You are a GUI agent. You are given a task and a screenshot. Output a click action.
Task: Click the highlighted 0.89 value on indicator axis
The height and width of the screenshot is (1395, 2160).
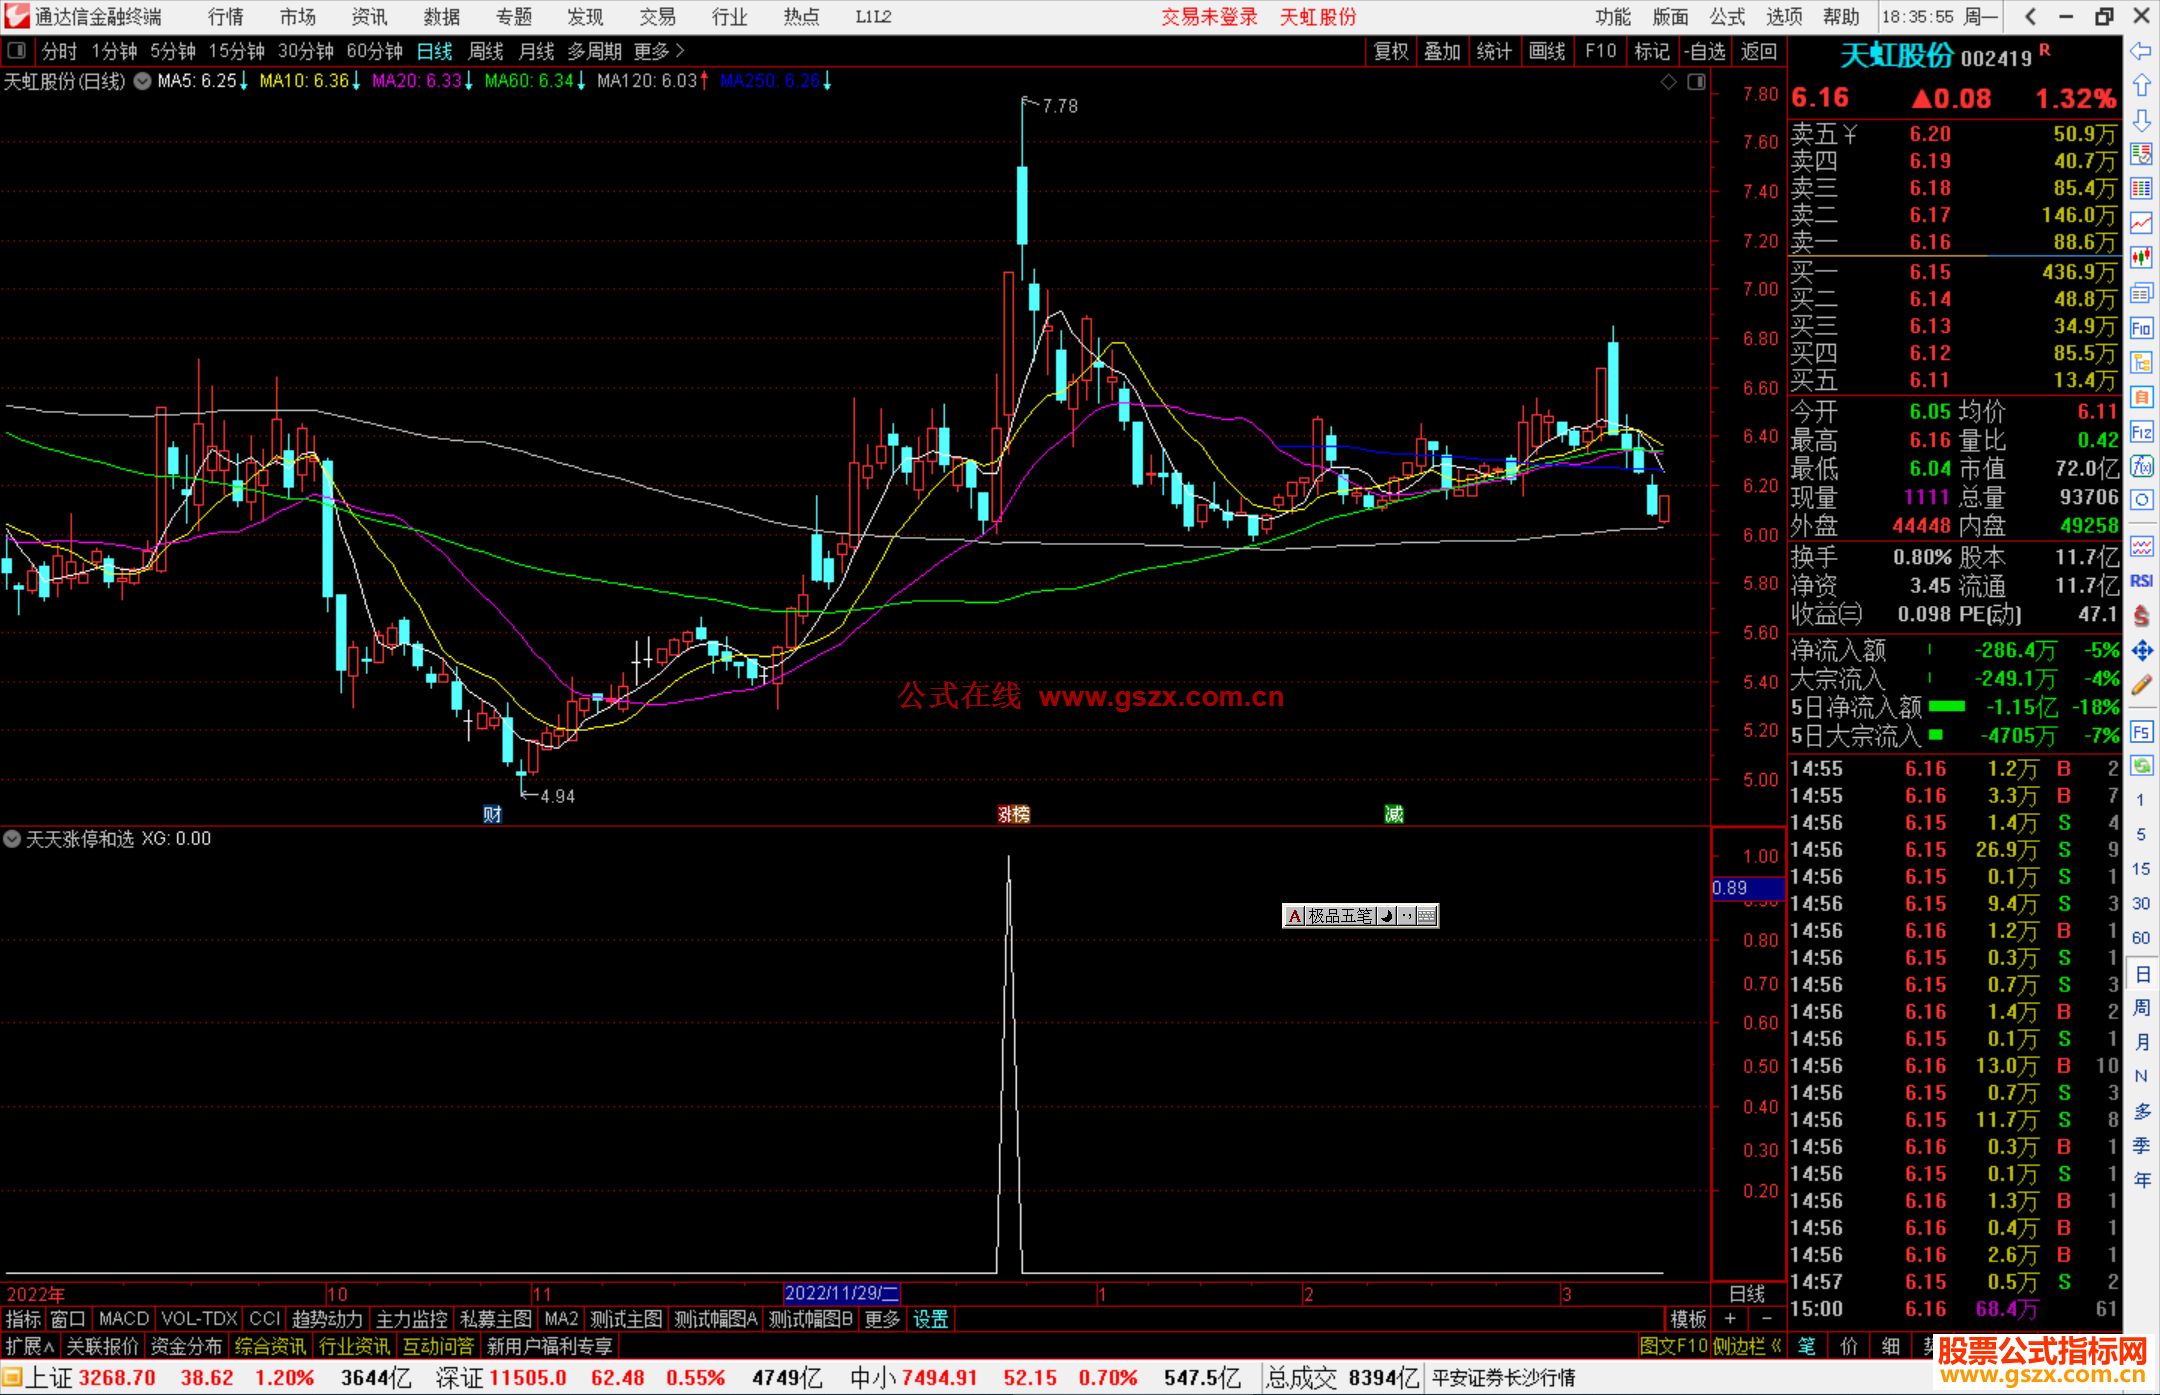[1747, 888]
